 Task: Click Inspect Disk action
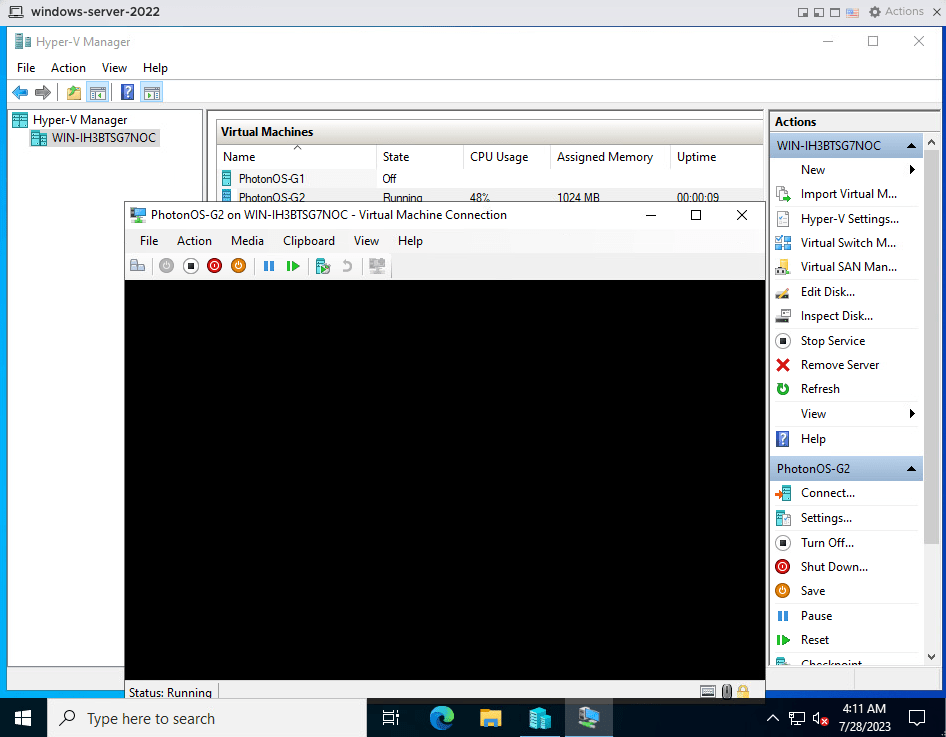(836, 315)
